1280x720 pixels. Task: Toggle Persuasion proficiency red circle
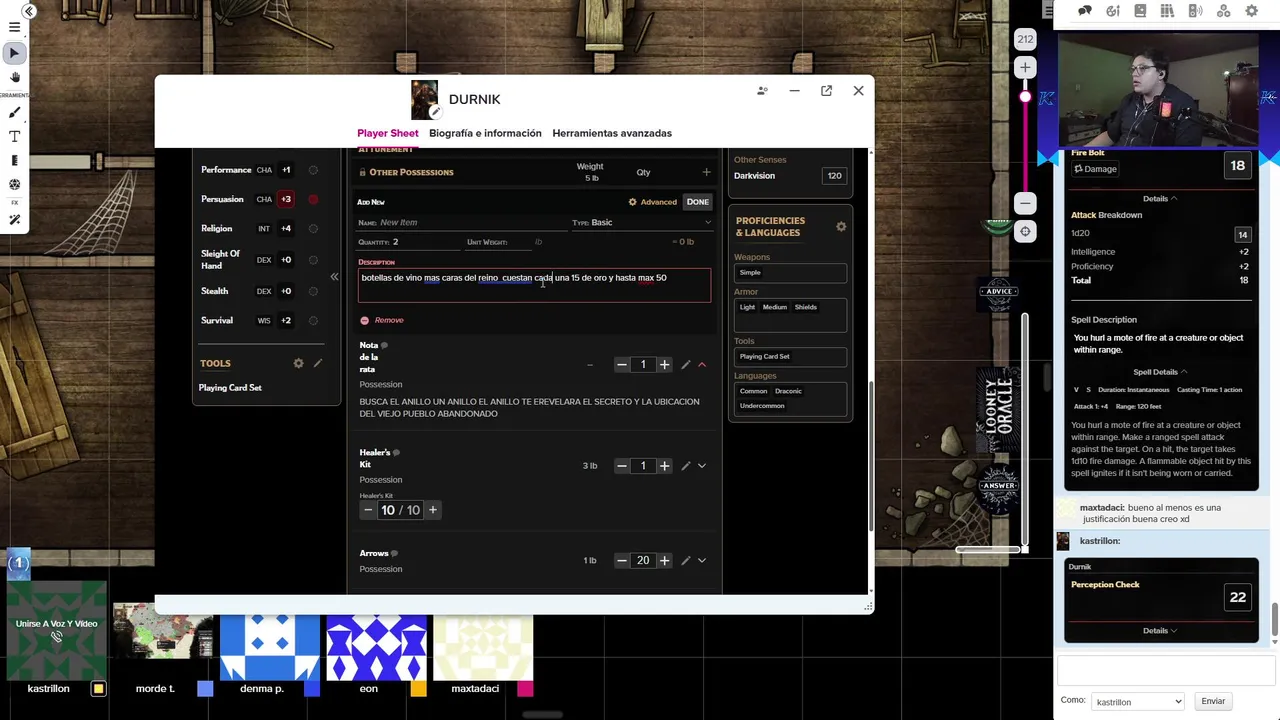[x=313, y=199]
